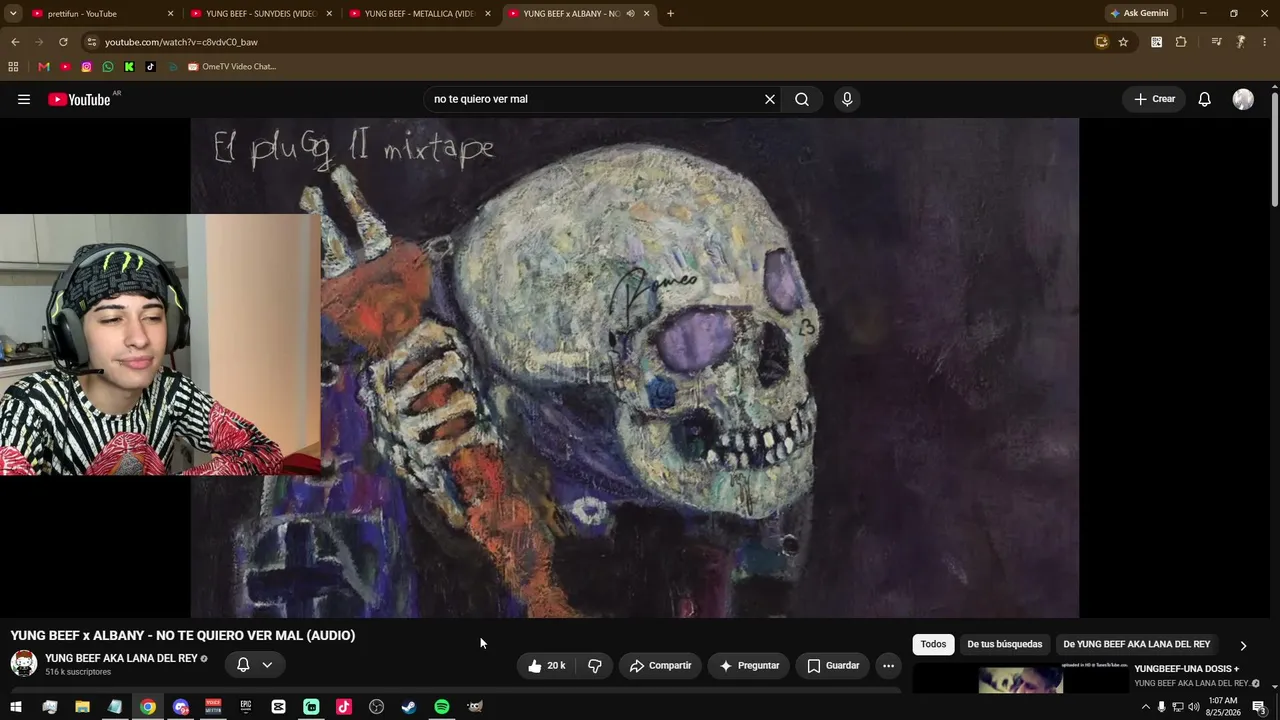The height and width of the screenshot is (720, 1280).
Task: Dislike the video
Action: coord(594,666)
